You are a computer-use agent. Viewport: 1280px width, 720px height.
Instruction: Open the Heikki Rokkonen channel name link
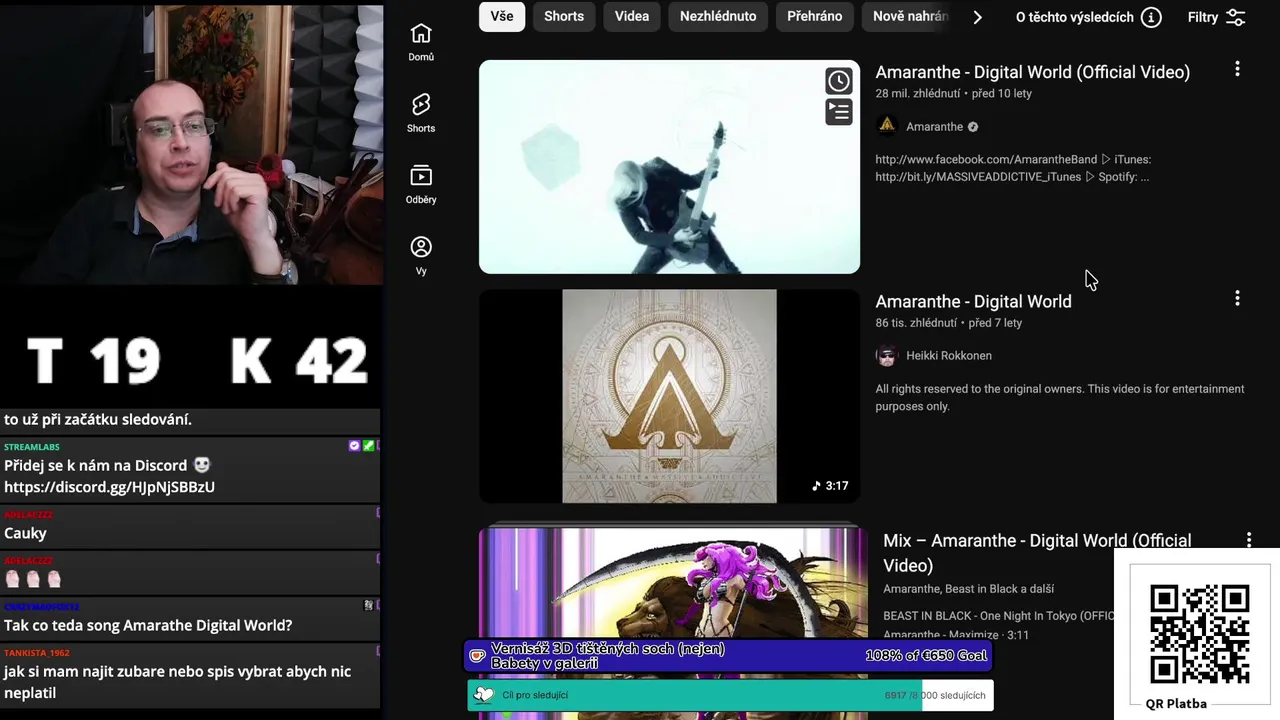[949, 355]
